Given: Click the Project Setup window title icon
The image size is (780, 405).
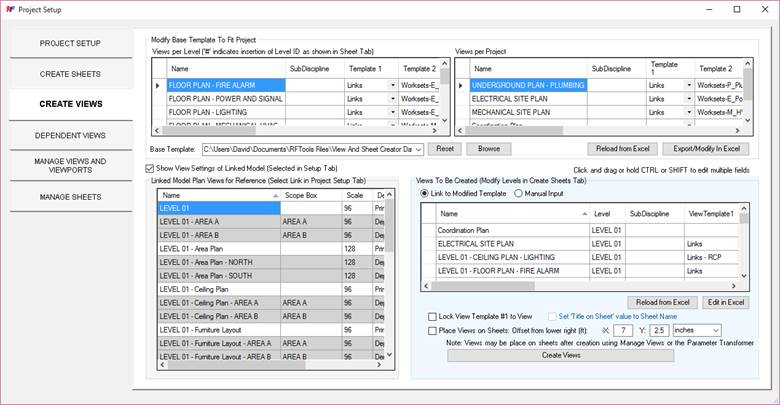Looking at the screenshot, I should pos(11,8).
